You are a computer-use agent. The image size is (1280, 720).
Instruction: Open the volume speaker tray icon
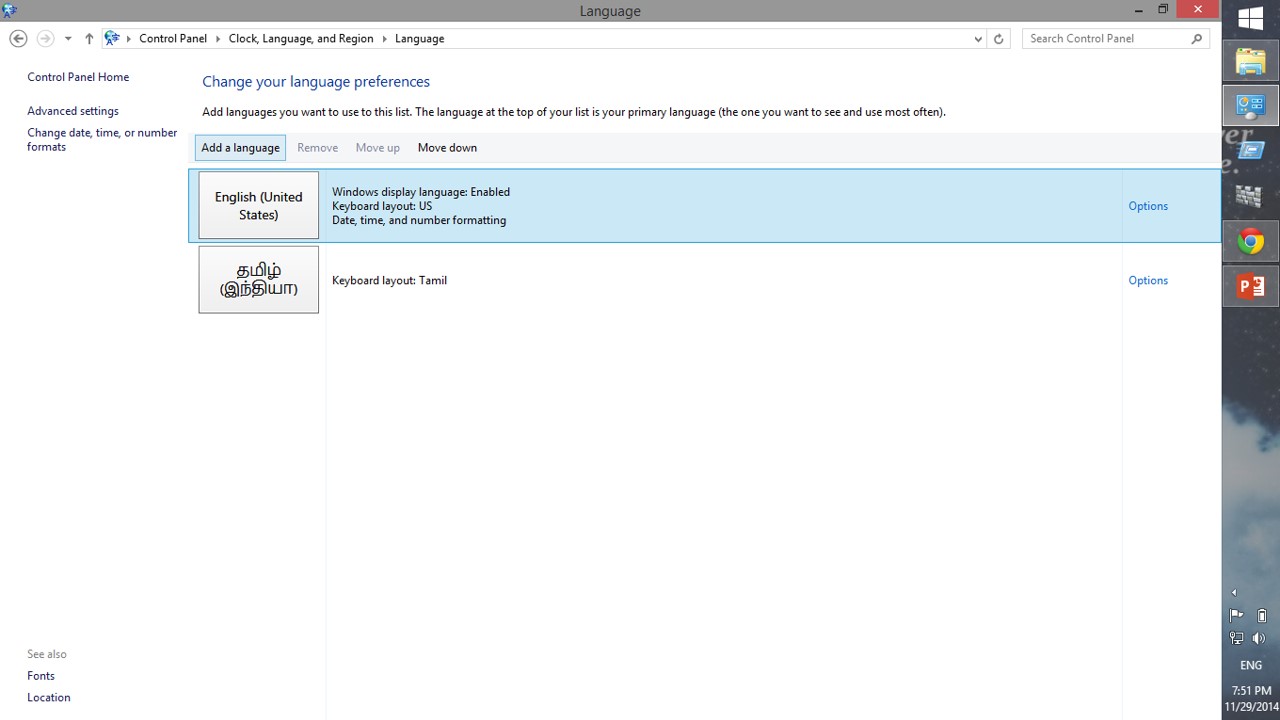[x=1259, y=638]
